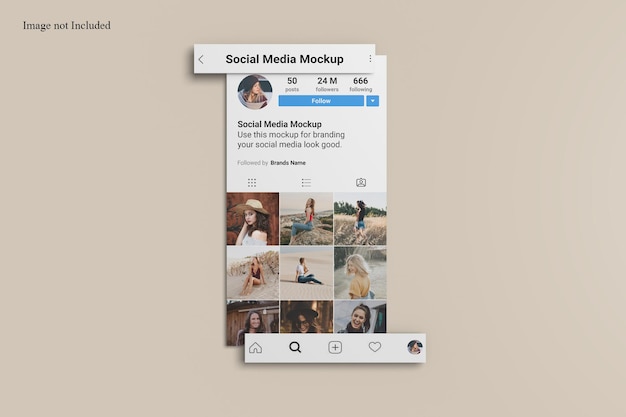This screenshot has height=417, width=626.
Task: Switch to list view tab
Action: (x=306, y=183)
